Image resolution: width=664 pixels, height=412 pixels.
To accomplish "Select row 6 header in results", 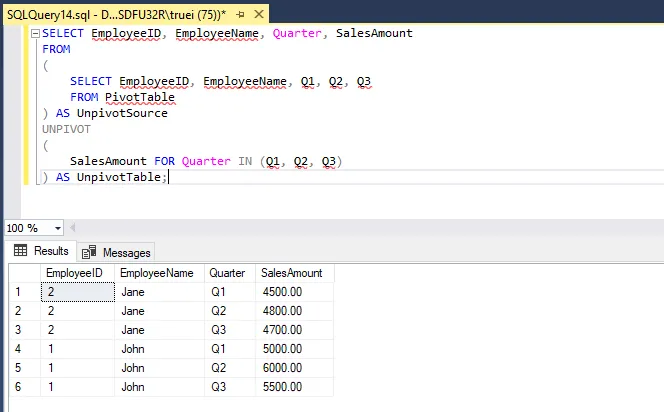I will 25,387.
